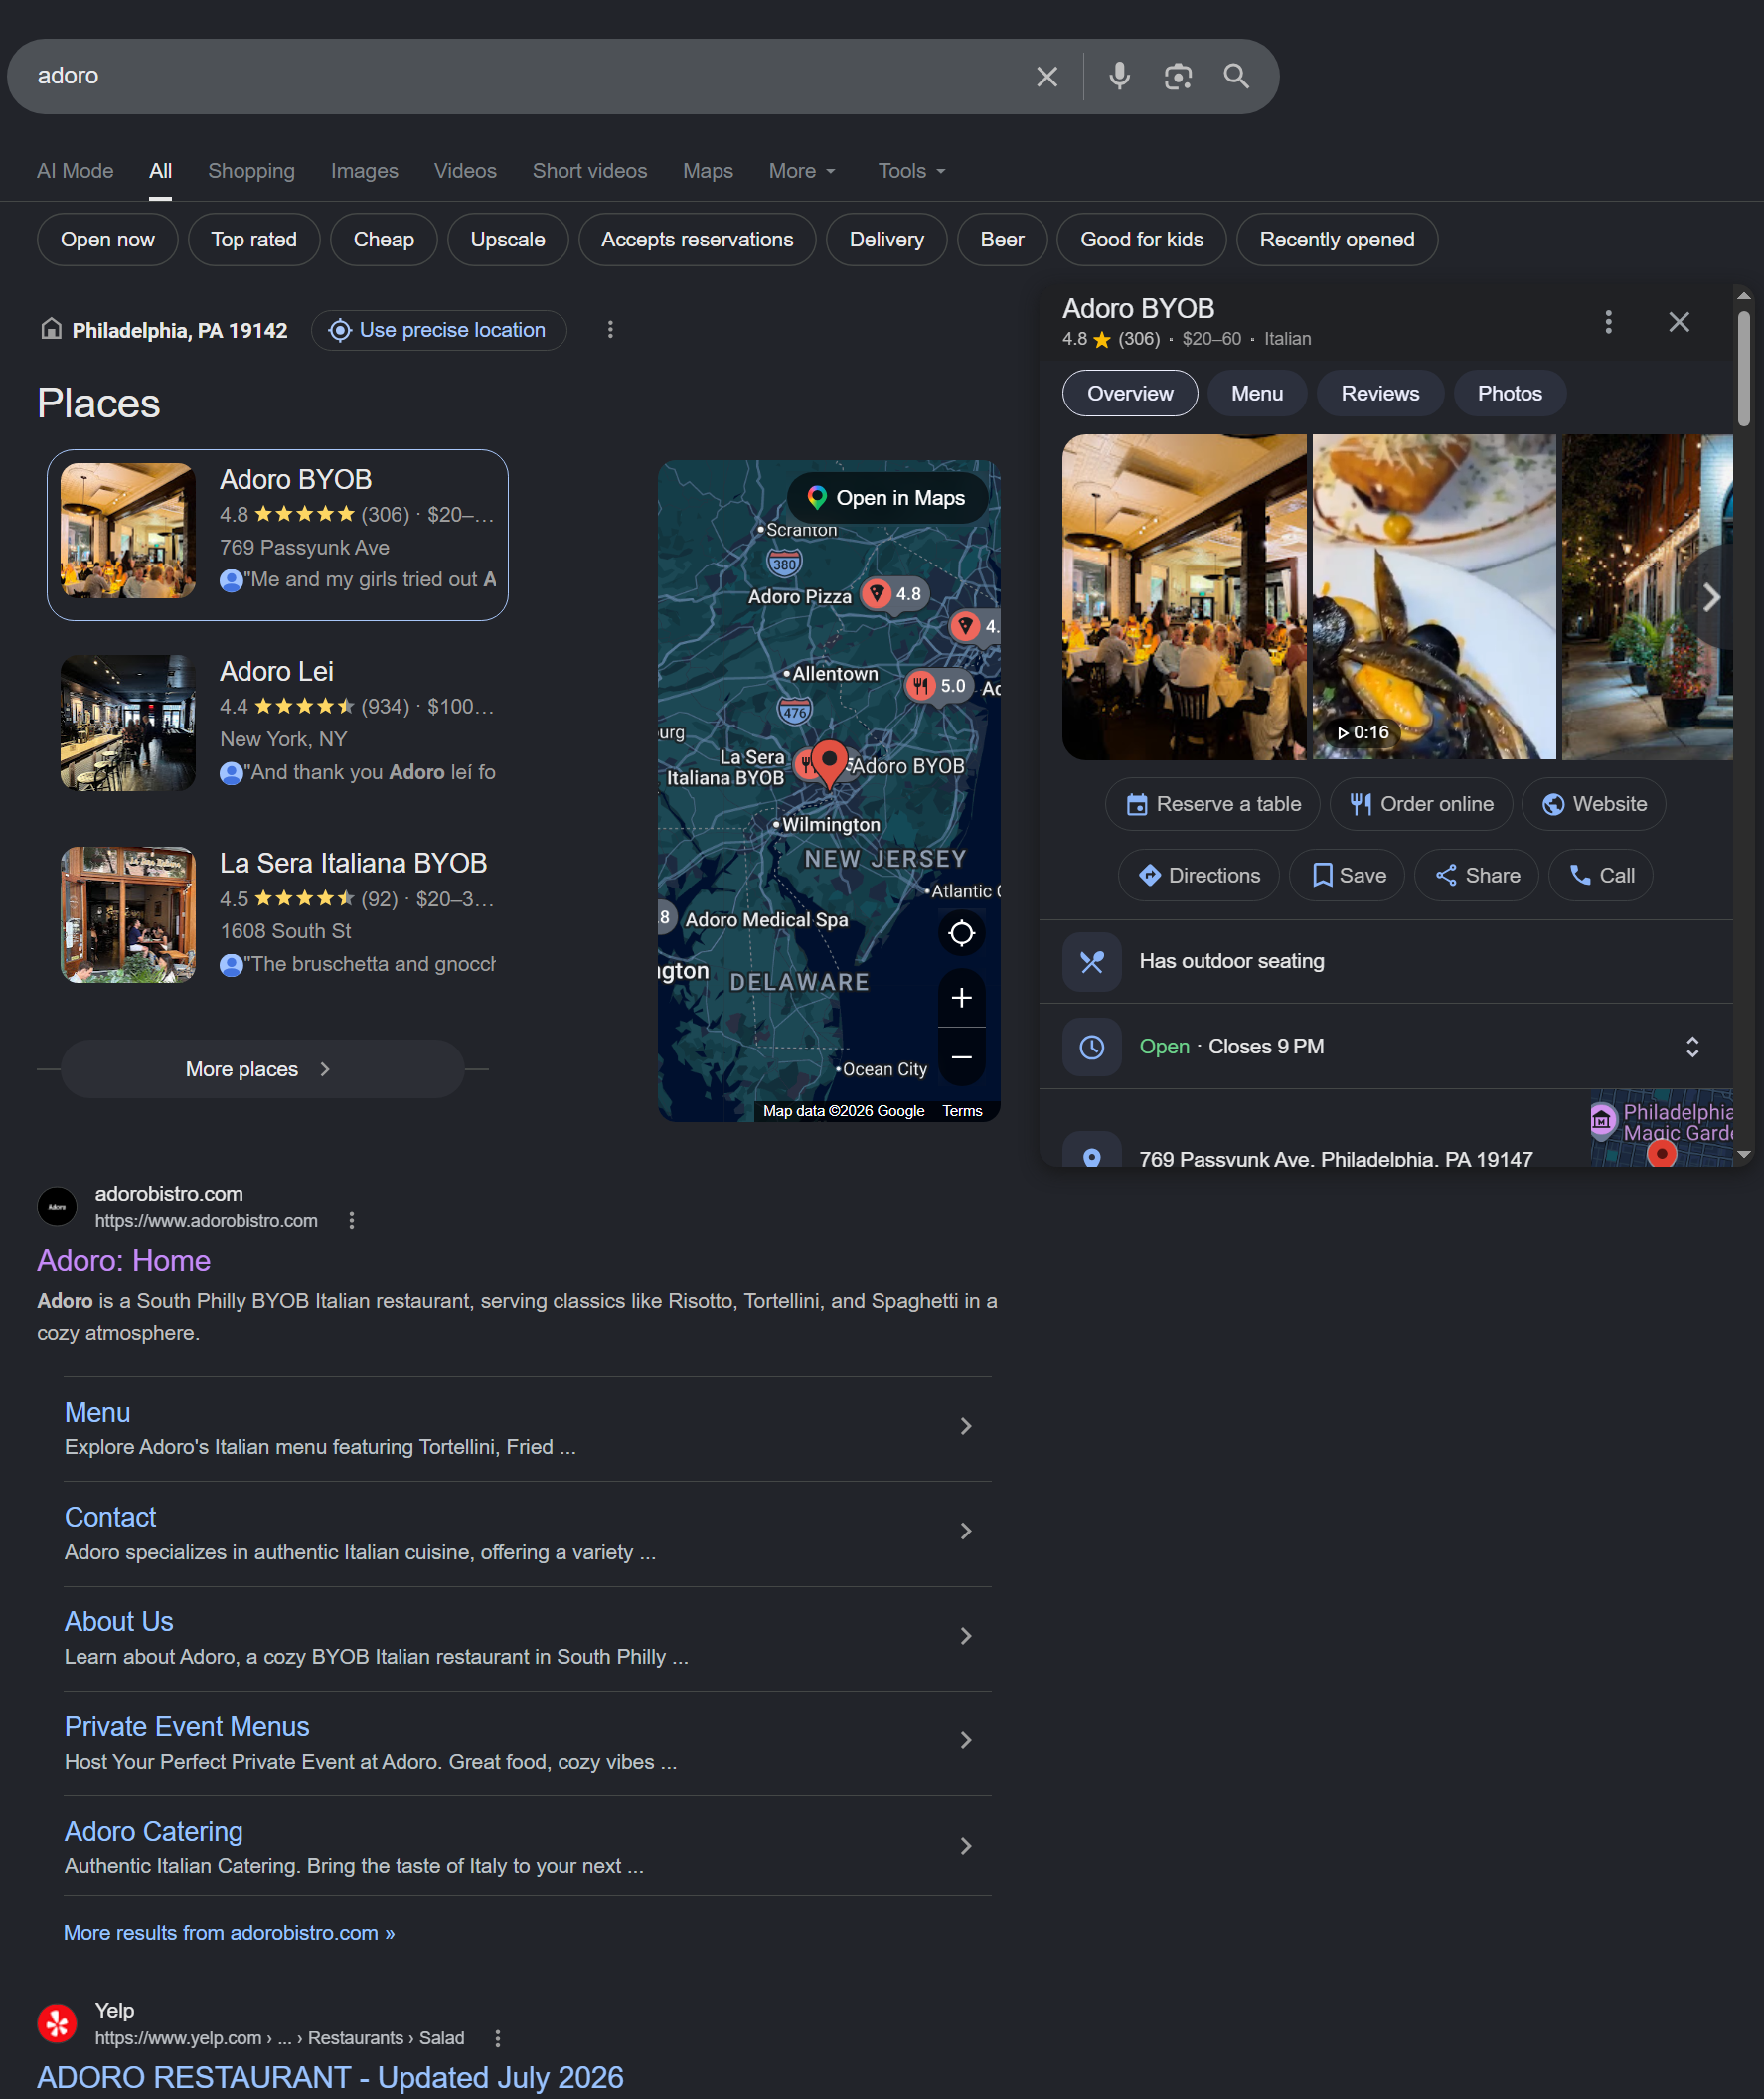Center map on my location
This screenshot has height=2099, width=1764.
(961, 933)
